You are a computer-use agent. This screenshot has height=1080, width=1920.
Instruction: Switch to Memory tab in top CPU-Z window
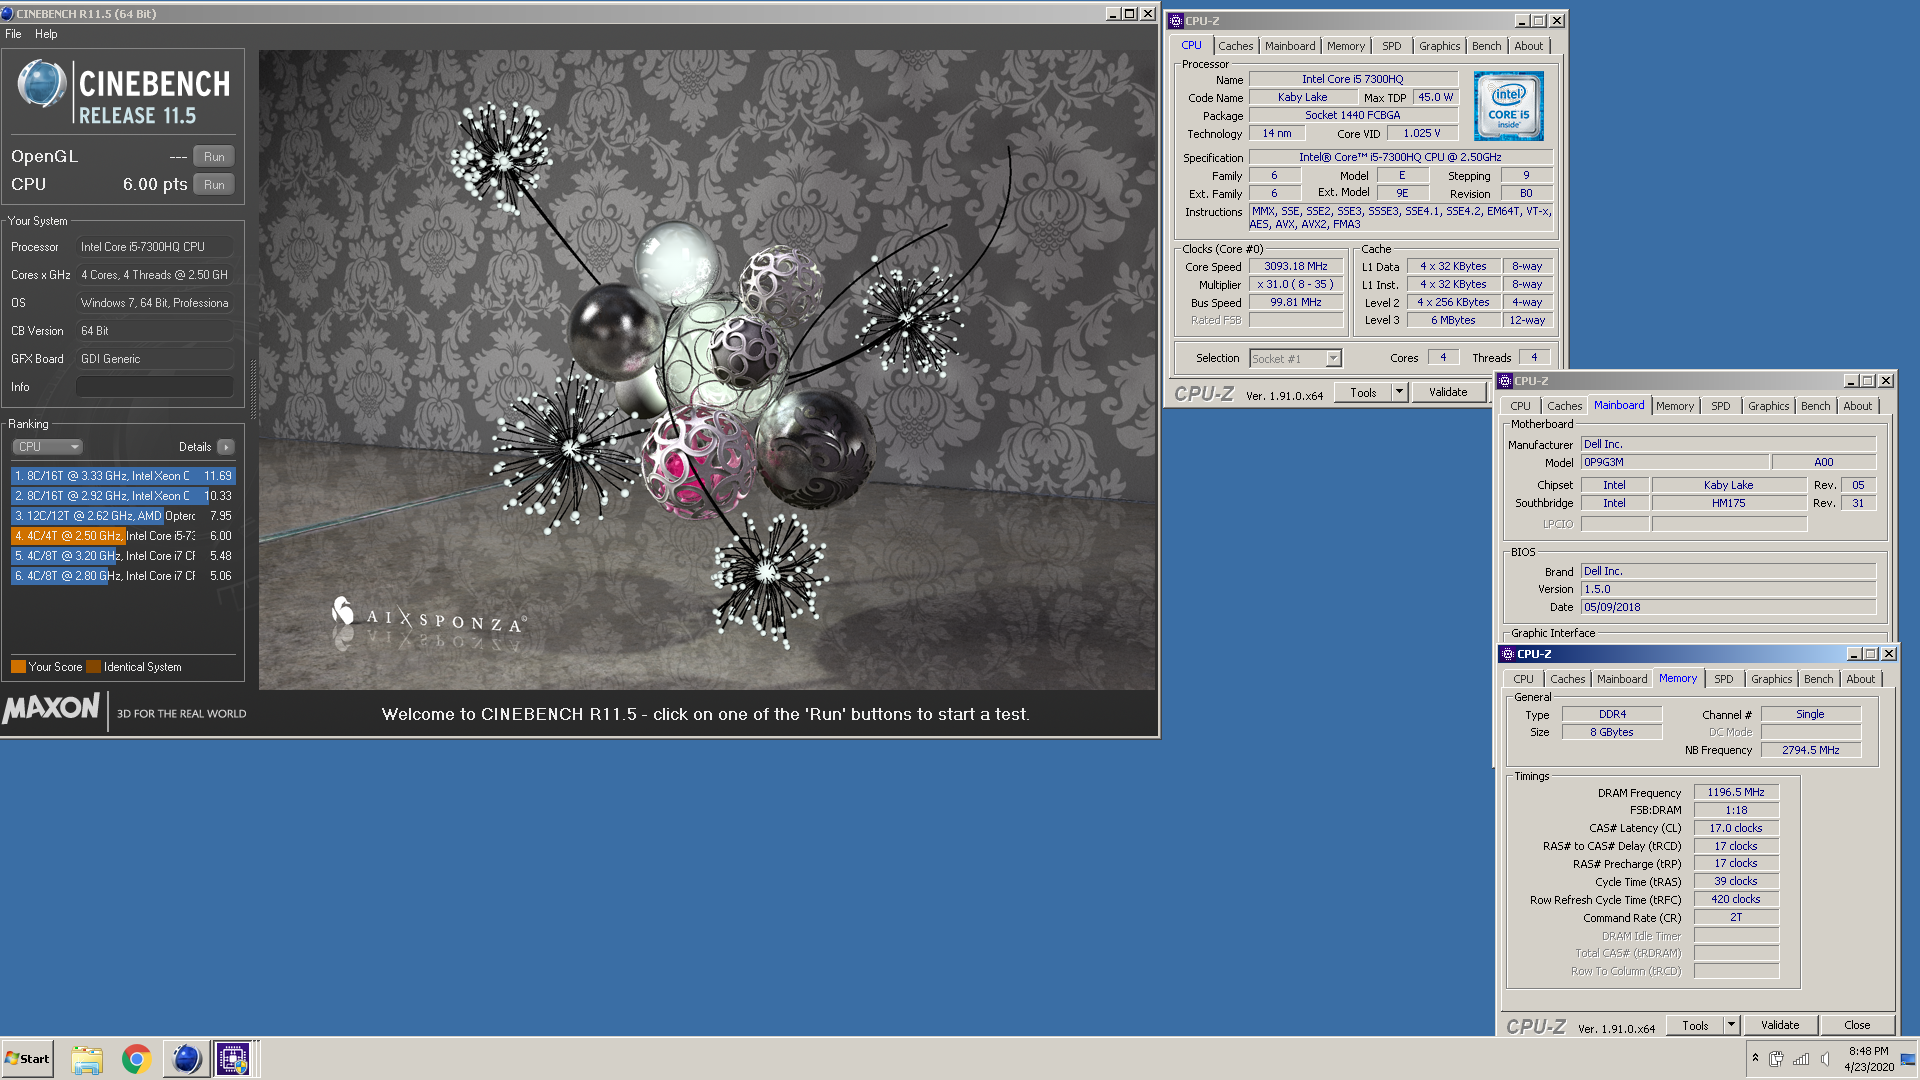click(x=1345, y=46)
